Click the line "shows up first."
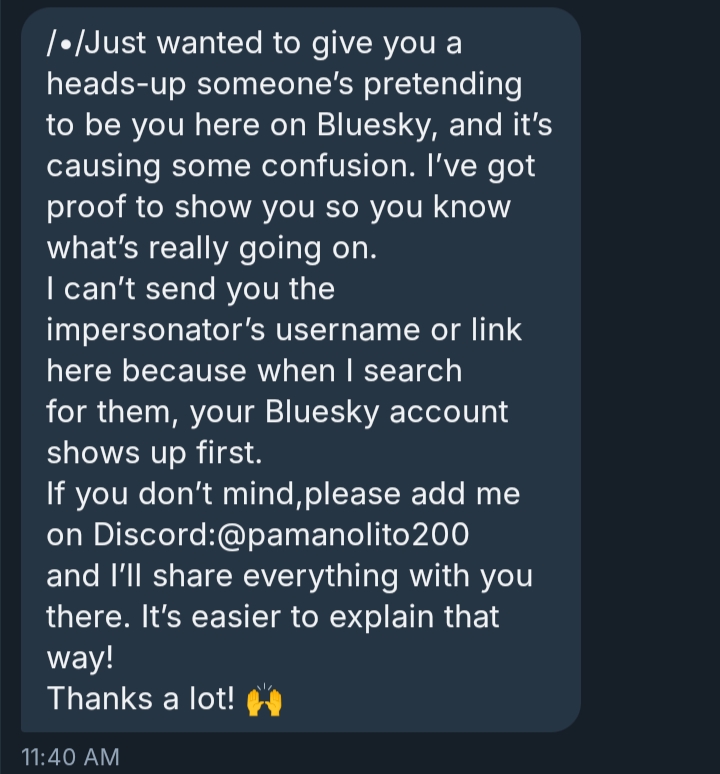The image size is (720, 774). click(x=153, y=453)
